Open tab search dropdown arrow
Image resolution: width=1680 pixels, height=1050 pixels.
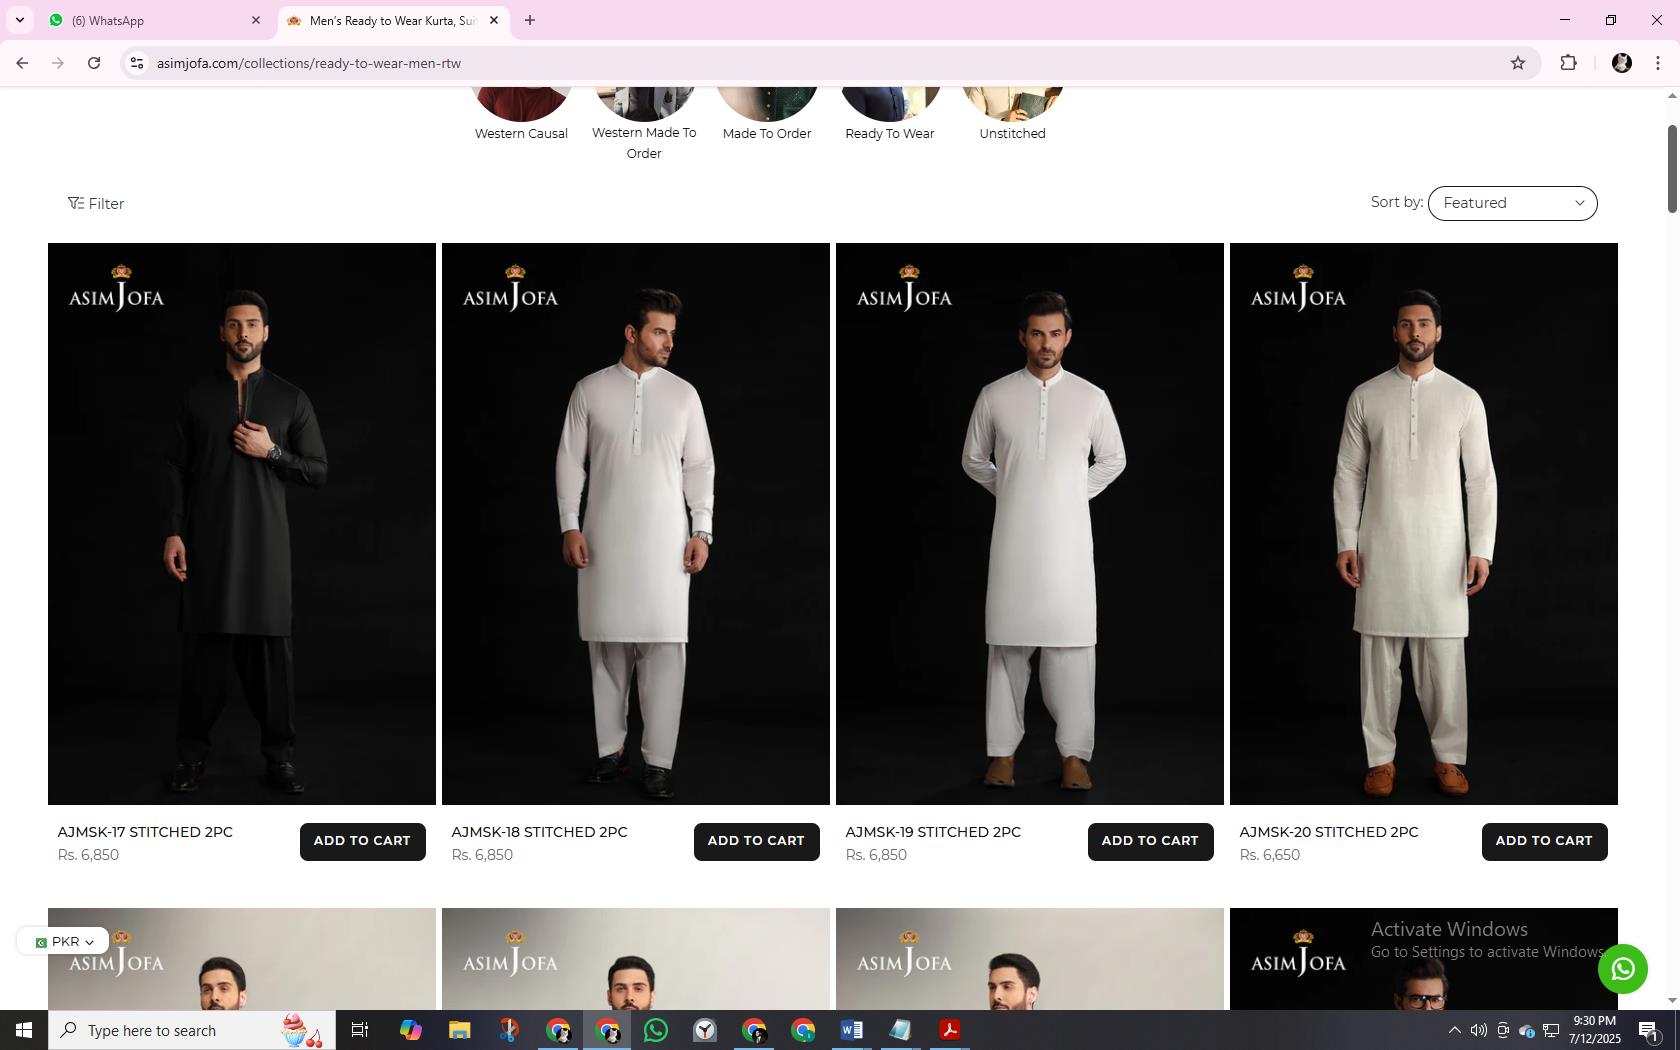[x=19, y=20]
